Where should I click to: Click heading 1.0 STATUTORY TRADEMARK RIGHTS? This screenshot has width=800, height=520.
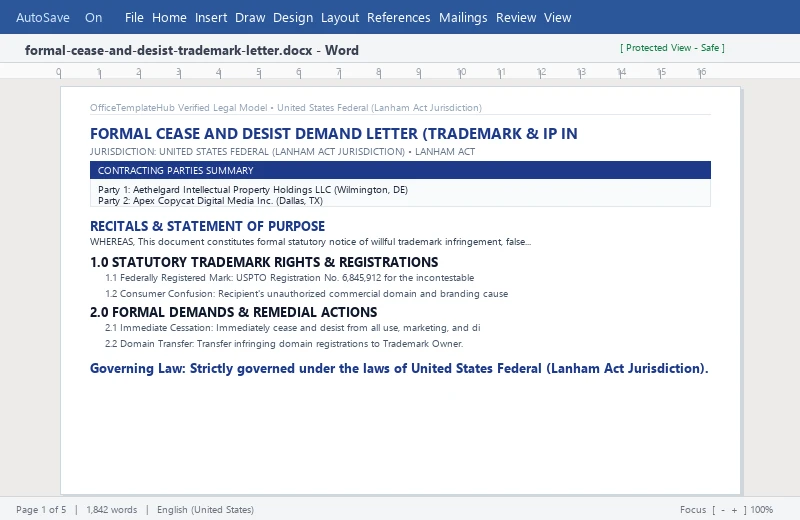click(264, 262)
